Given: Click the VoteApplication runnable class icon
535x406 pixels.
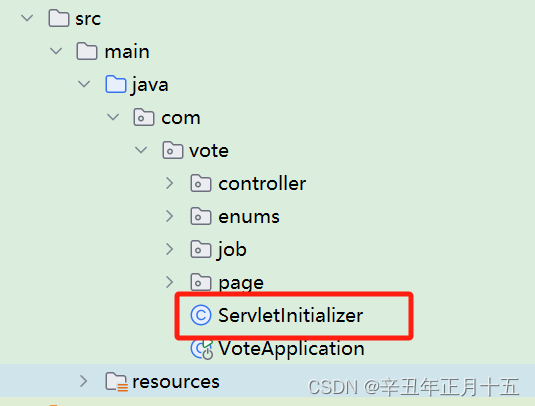Looking at the screenshot, I should tap(202, 349).
